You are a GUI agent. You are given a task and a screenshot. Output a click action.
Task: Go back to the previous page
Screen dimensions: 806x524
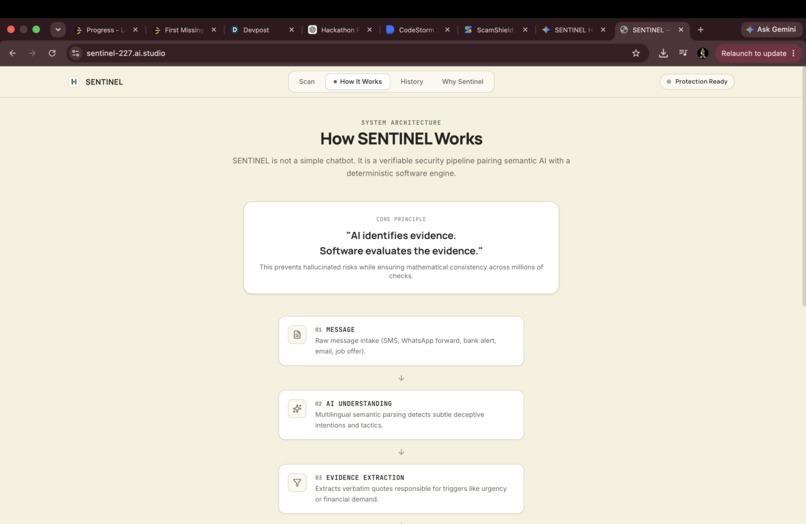(13, 53)
